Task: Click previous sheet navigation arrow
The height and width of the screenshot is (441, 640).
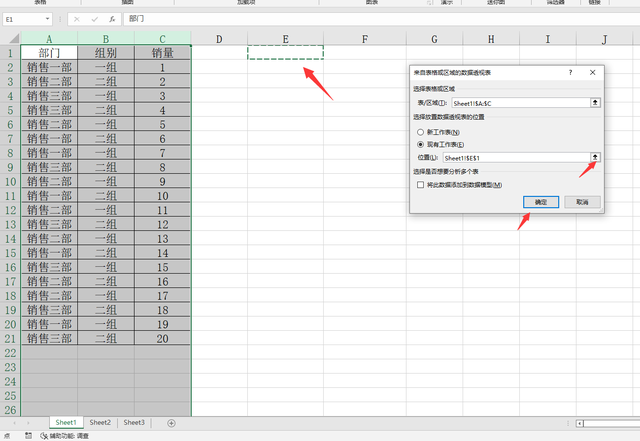Action: (15, 423)
